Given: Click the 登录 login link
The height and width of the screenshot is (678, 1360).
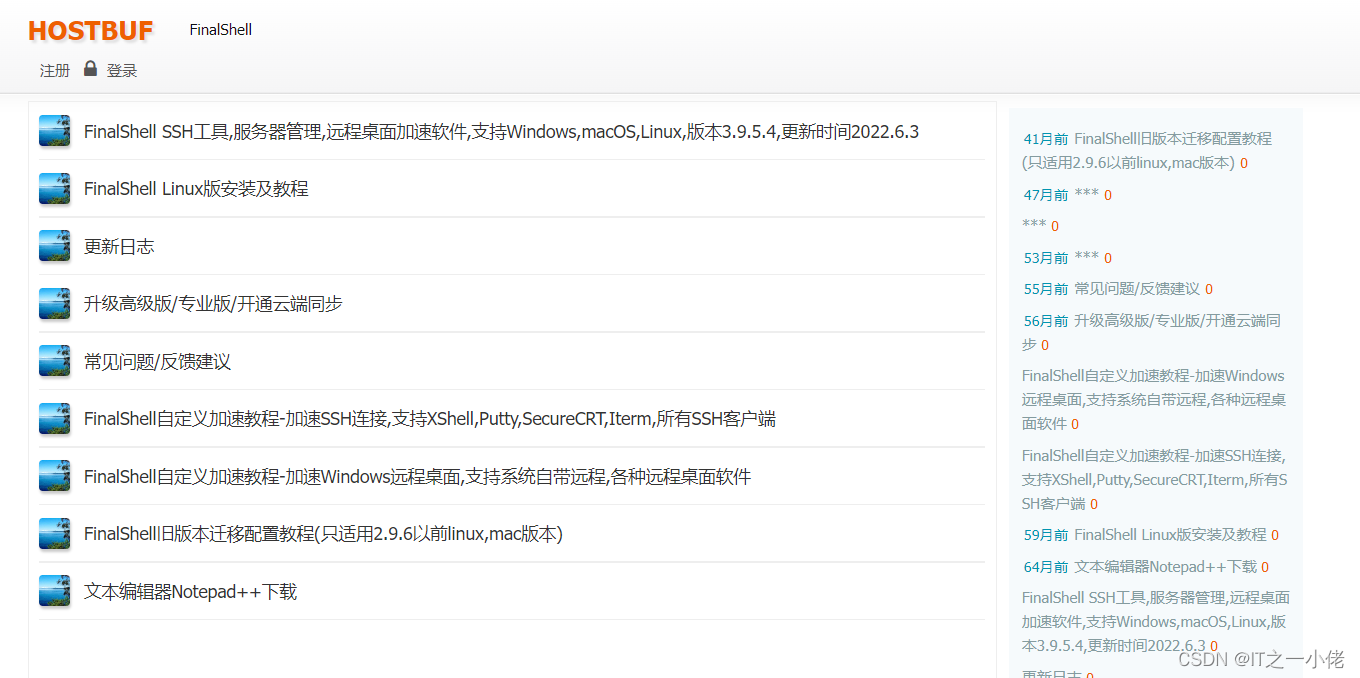Looking at the screenshot, I should coord(122,70).
